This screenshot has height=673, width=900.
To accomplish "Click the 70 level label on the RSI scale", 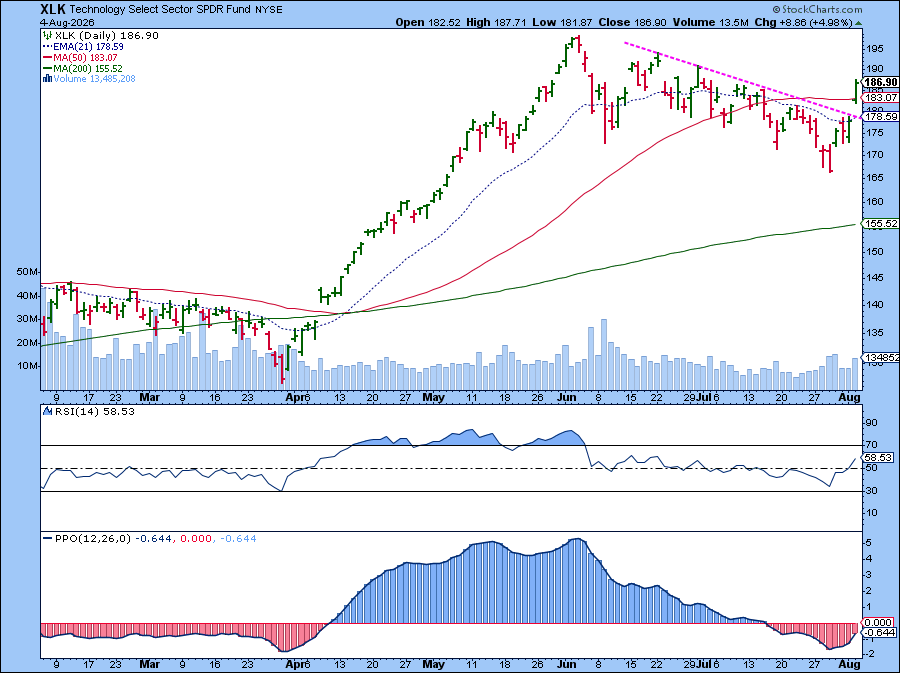I will click(x=871, y=445).
